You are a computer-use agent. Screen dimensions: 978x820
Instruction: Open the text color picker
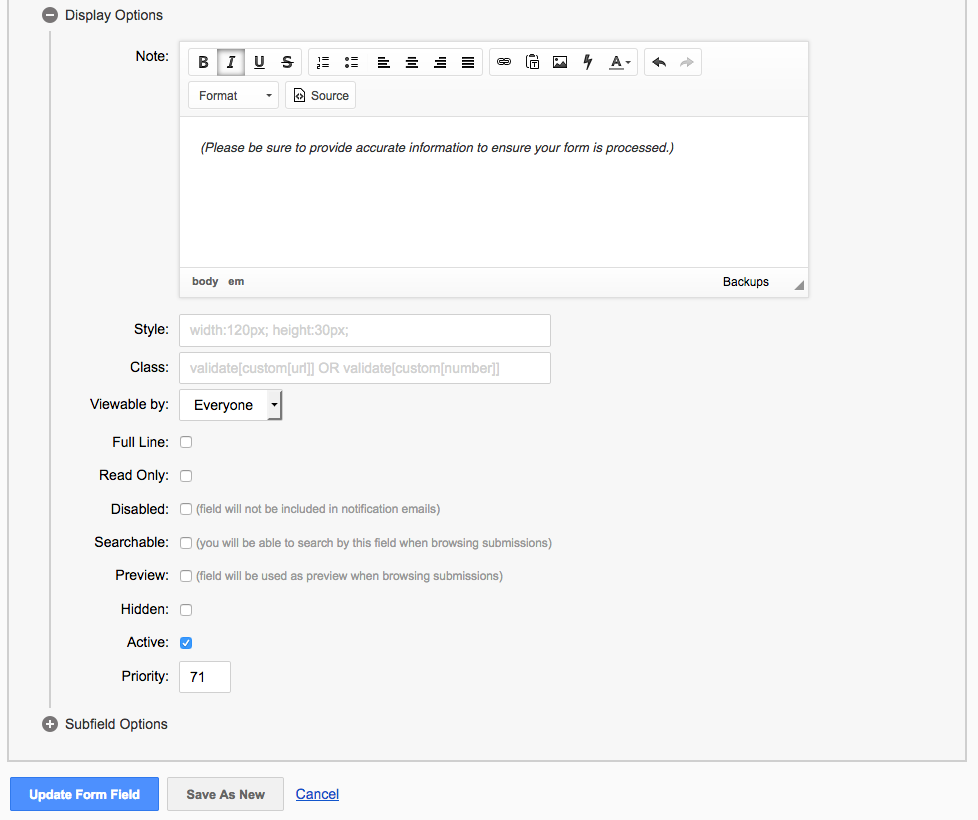(x=620, y=62)
